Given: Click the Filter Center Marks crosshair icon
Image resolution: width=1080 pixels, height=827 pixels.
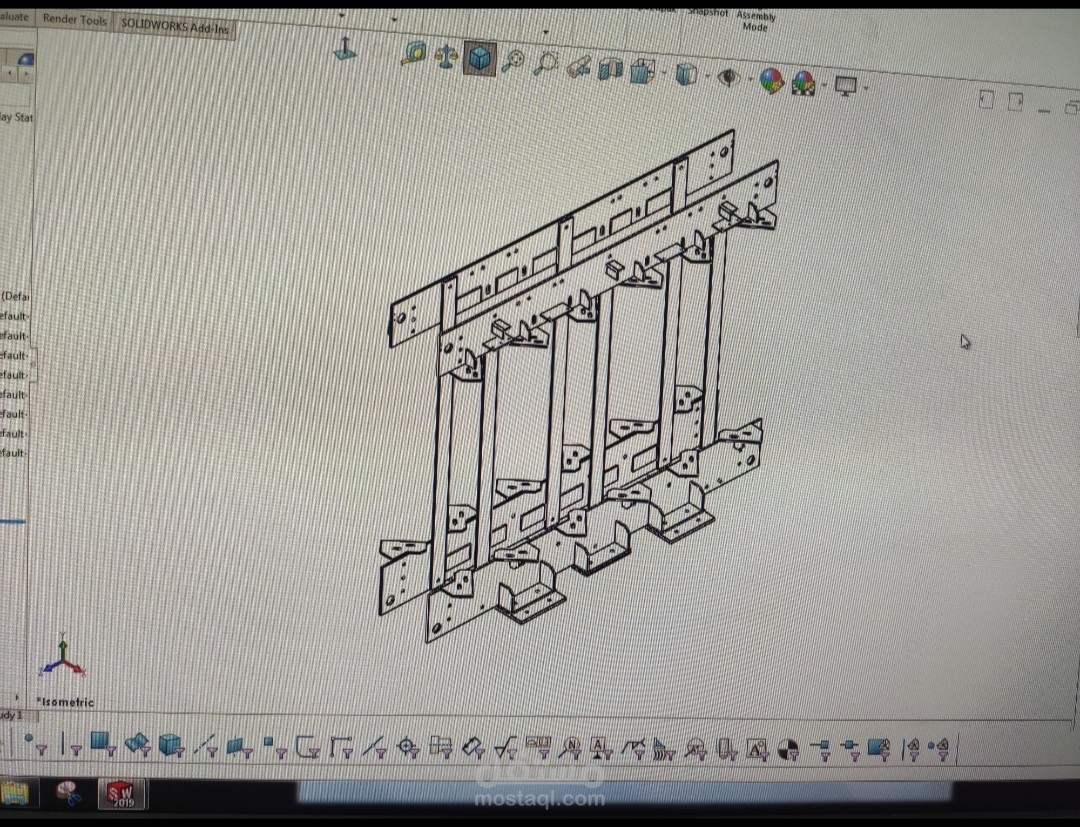Looking at the screenshot, I should coord(408,749).
